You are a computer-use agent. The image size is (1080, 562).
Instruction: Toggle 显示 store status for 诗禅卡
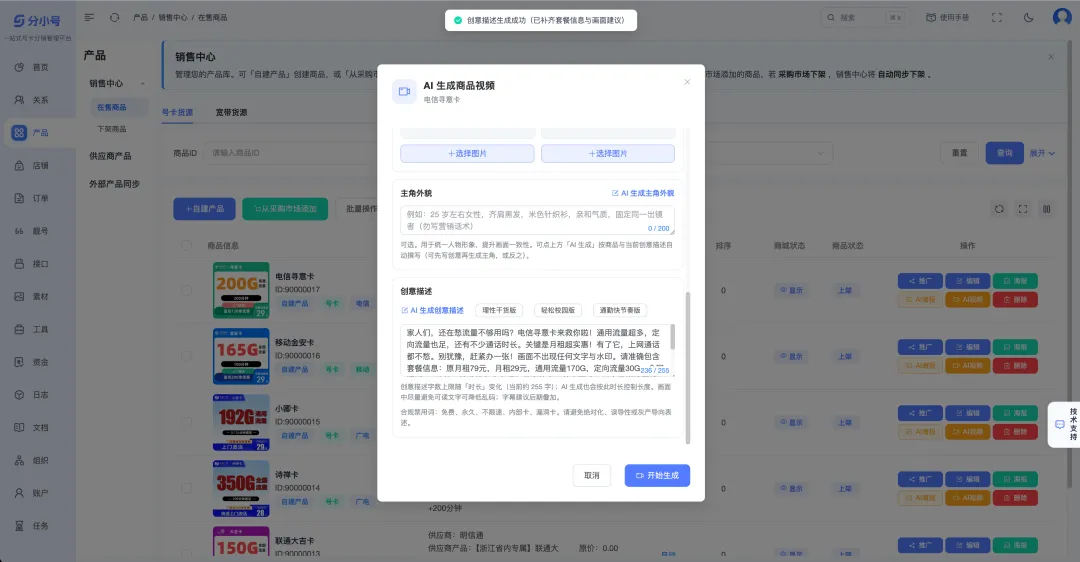791,488
